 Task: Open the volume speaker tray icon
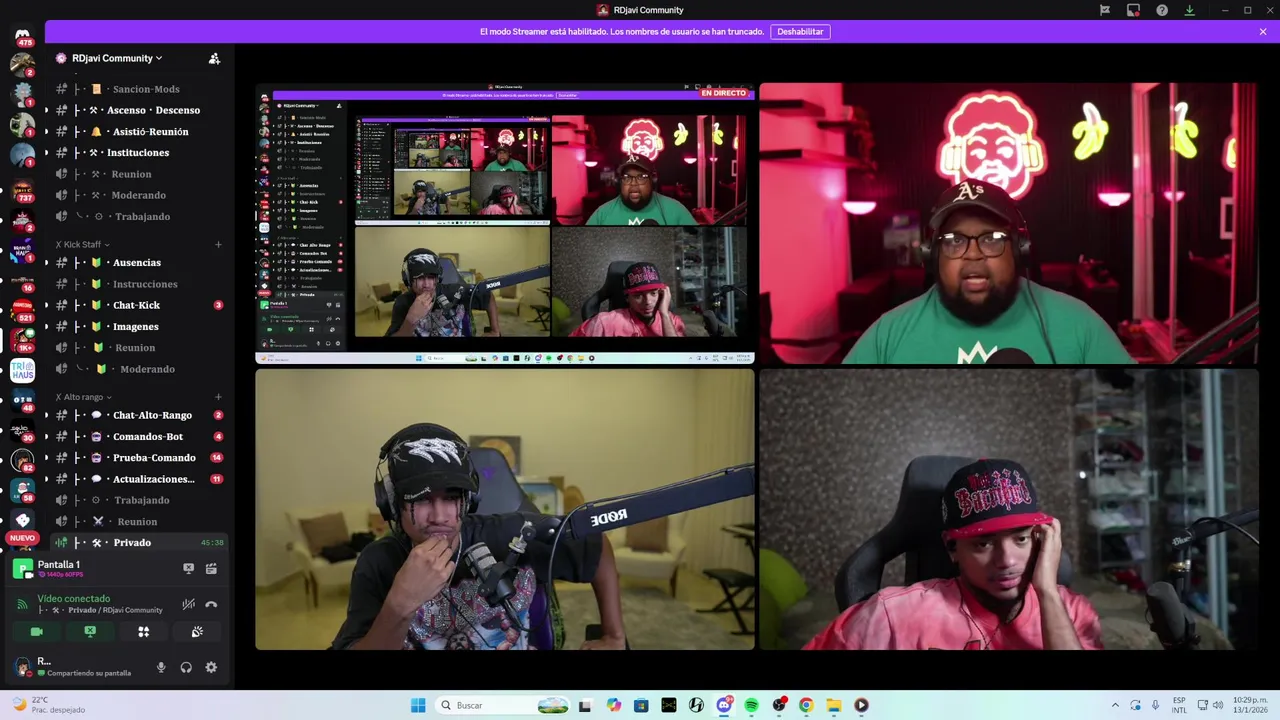(x=1218, y=705)
